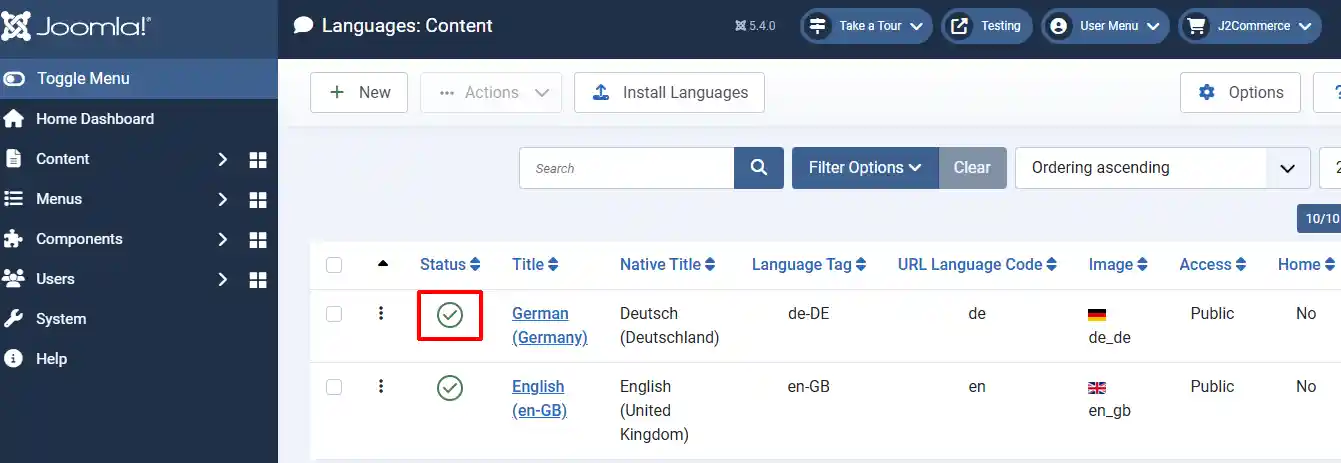Select the English row checkbox

334,387
